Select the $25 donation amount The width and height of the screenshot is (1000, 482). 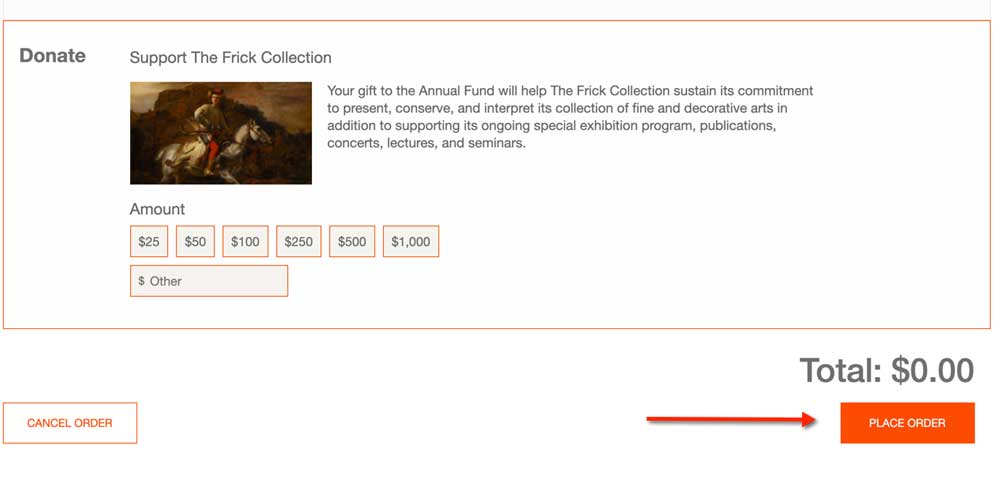point(149,242)
